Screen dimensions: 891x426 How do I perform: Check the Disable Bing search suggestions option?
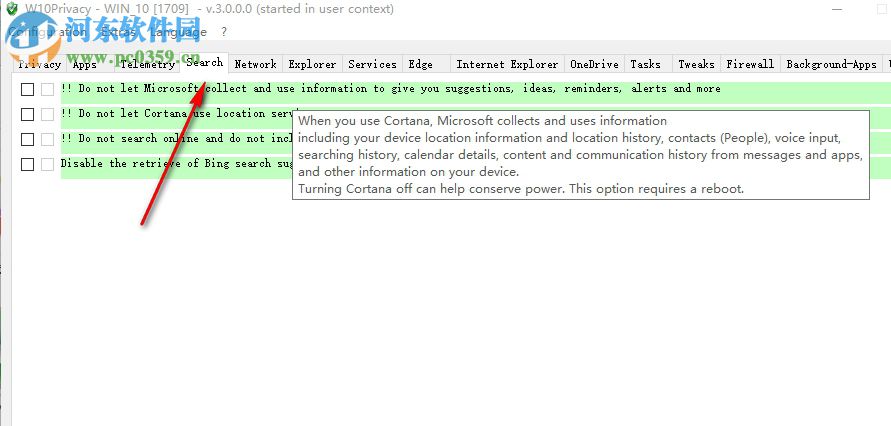tap(27, 164)
